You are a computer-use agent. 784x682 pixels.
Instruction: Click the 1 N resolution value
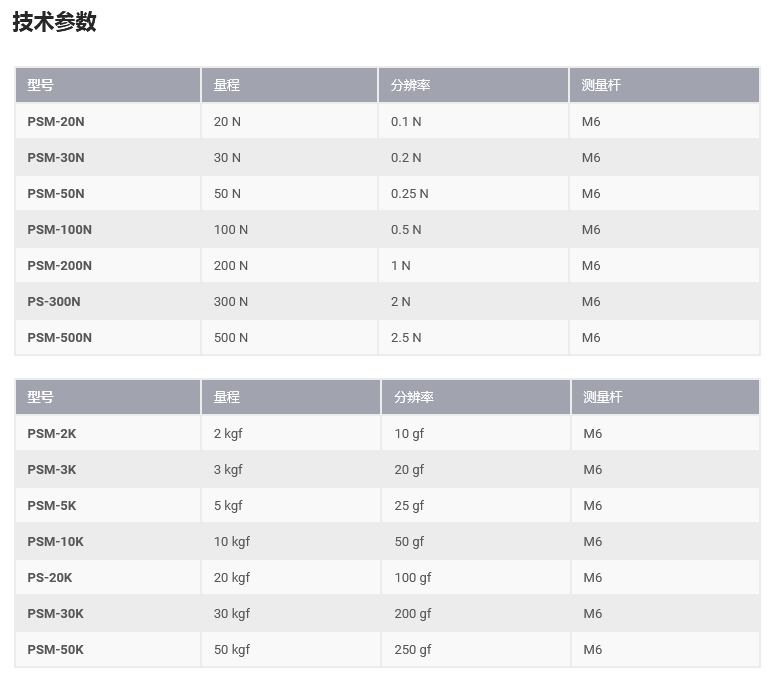pos(400,266)
